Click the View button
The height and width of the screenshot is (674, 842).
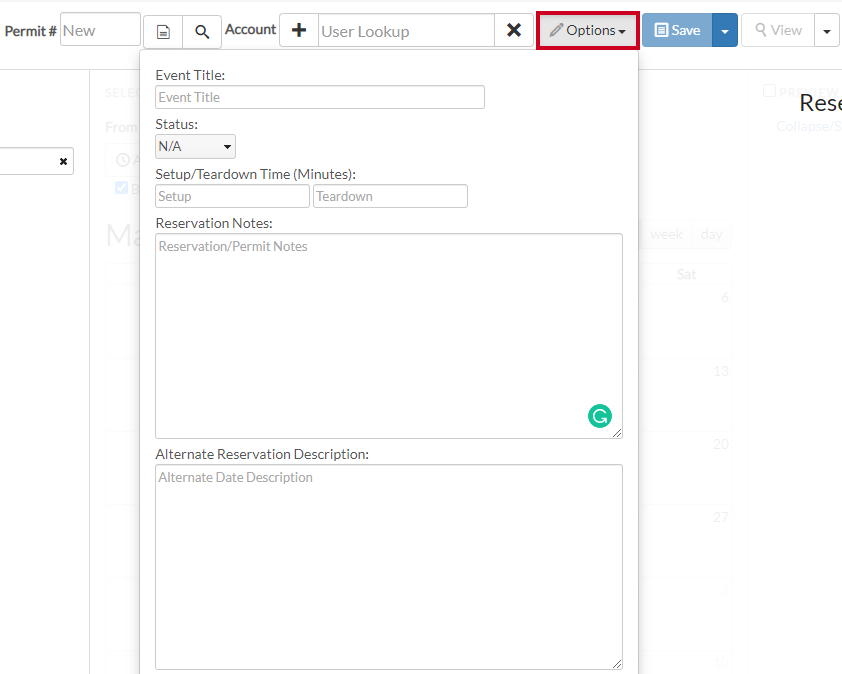click(x=778, y=30)
